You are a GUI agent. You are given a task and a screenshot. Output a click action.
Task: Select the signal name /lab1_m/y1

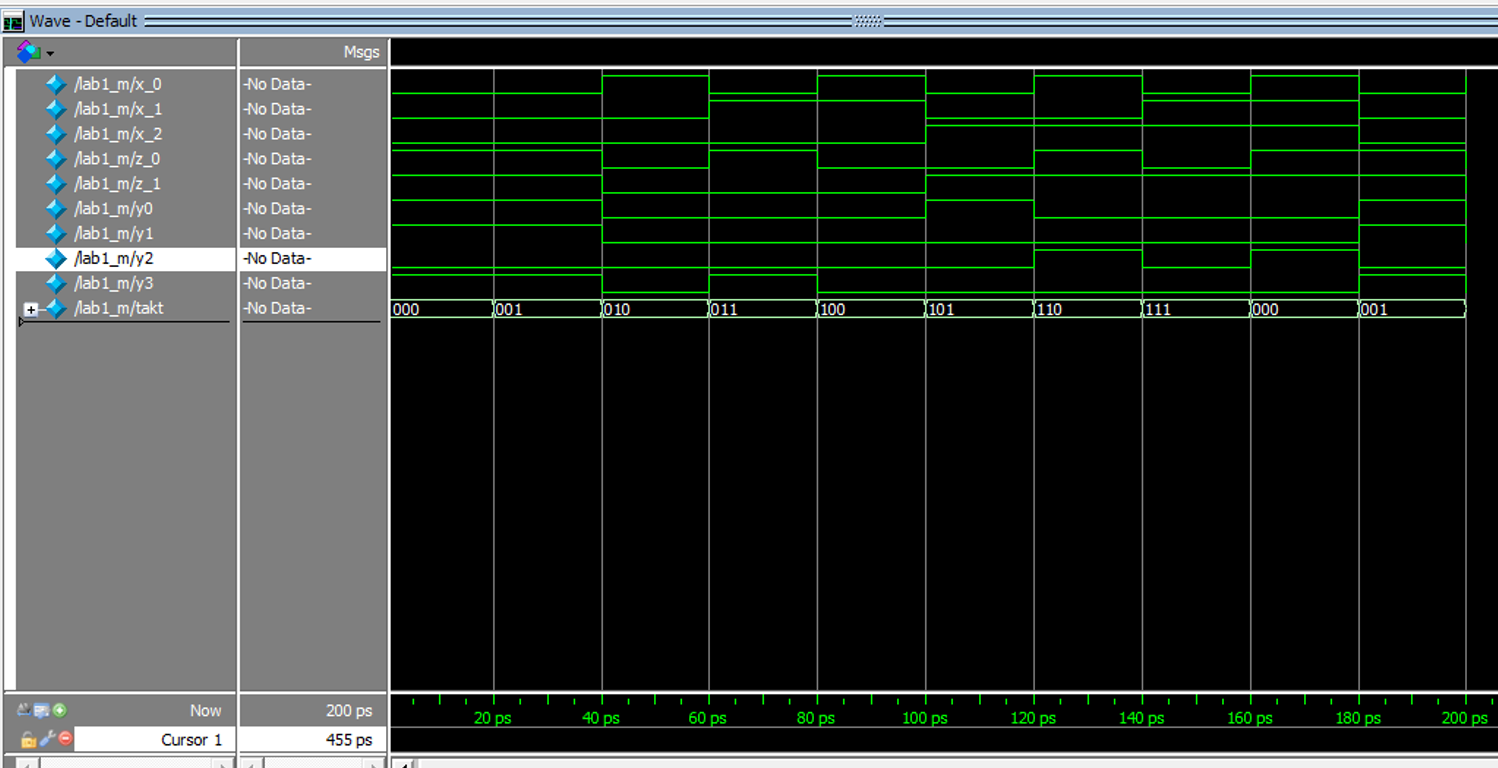[x=113, y=233]
